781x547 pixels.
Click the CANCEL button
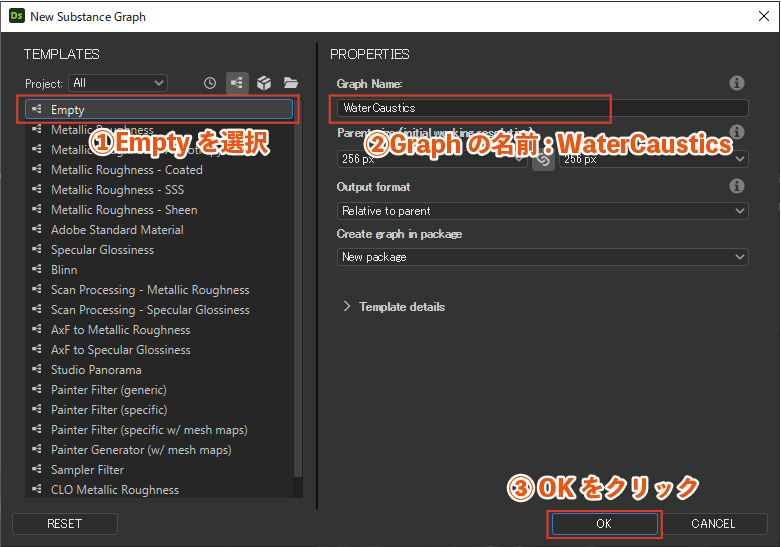point(713,524)
